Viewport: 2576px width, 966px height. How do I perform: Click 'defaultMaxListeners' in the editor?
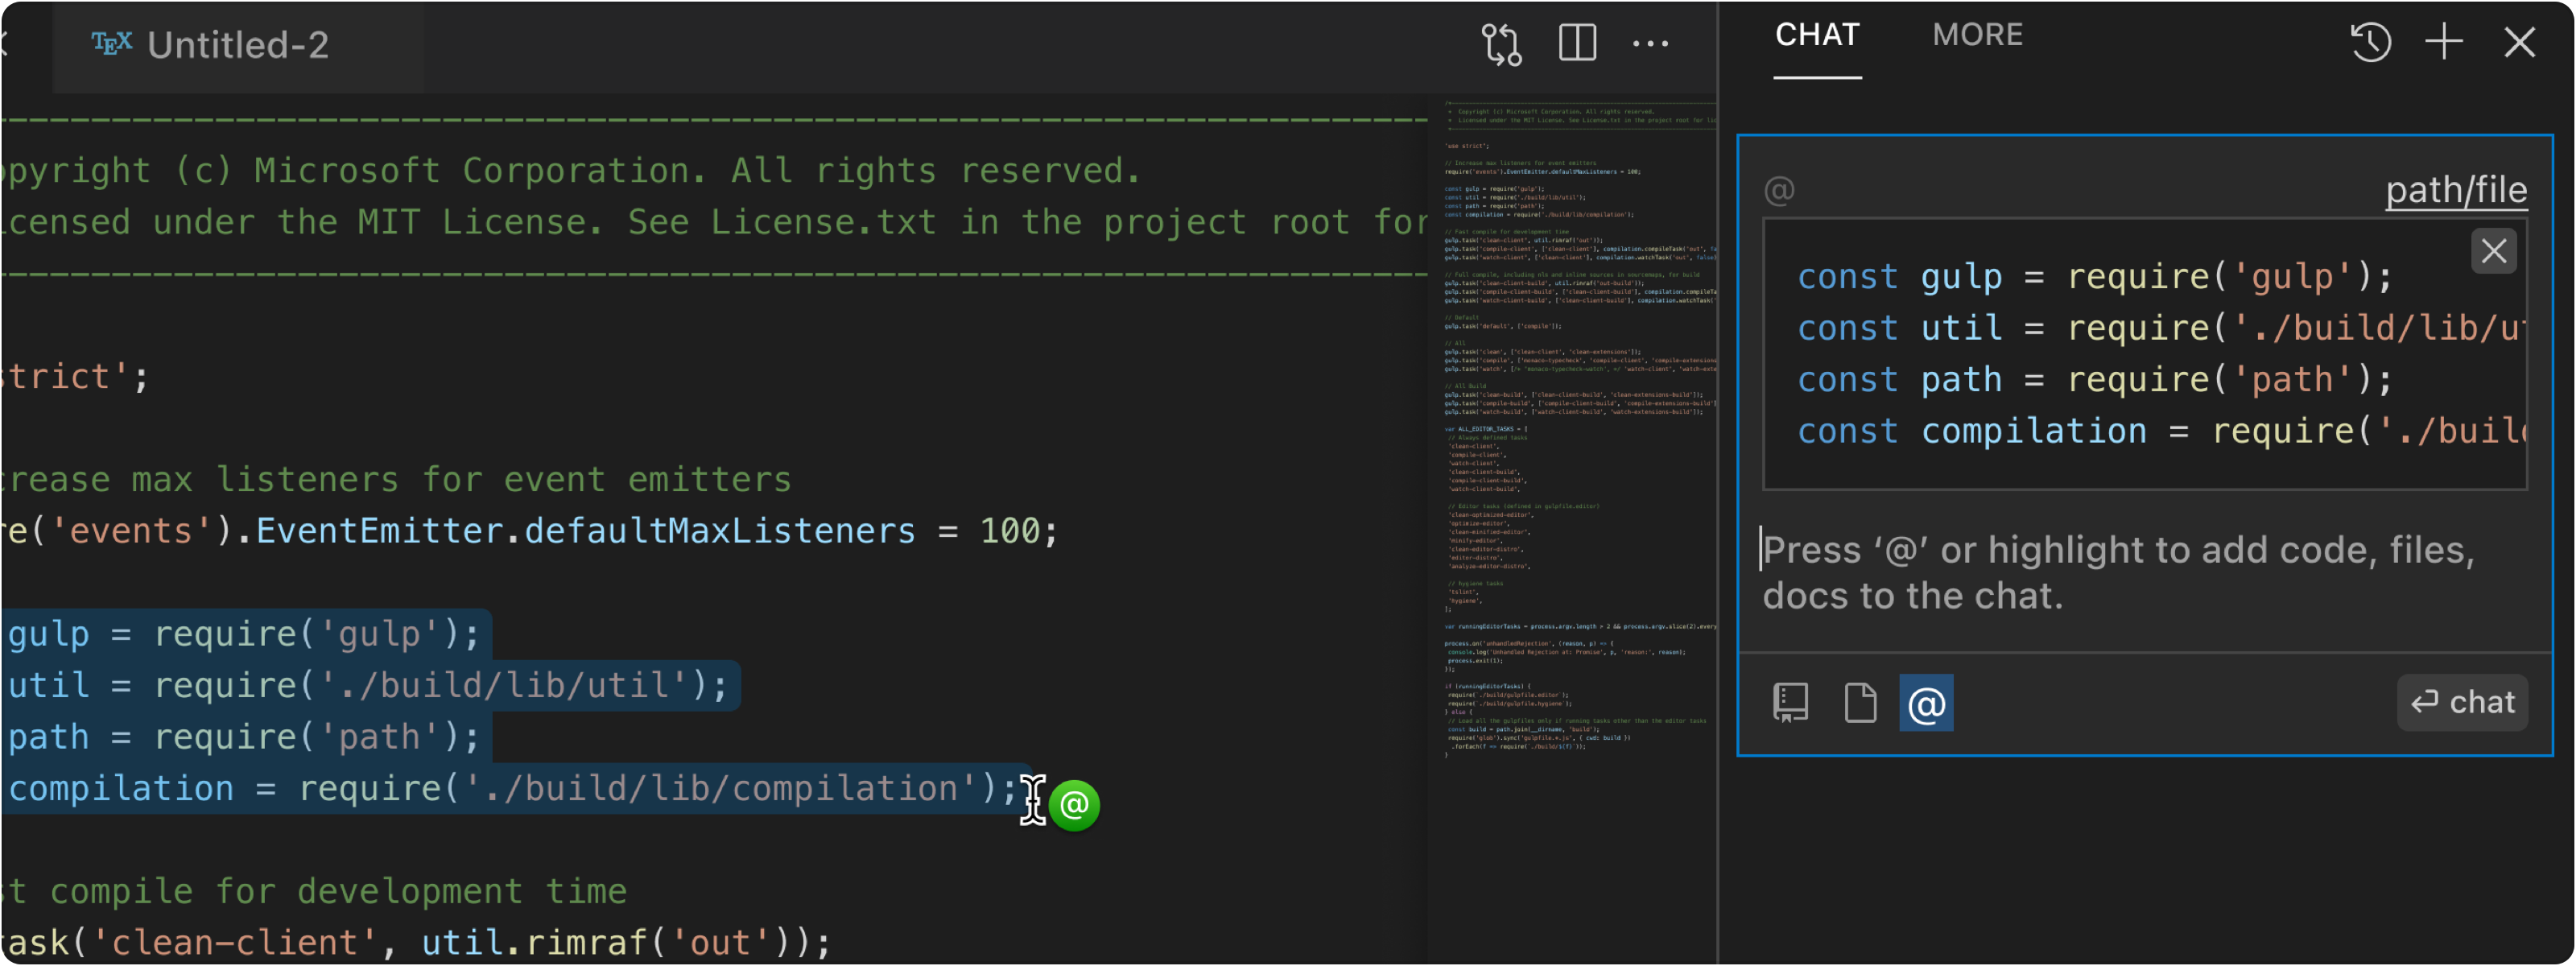(719, 531)
